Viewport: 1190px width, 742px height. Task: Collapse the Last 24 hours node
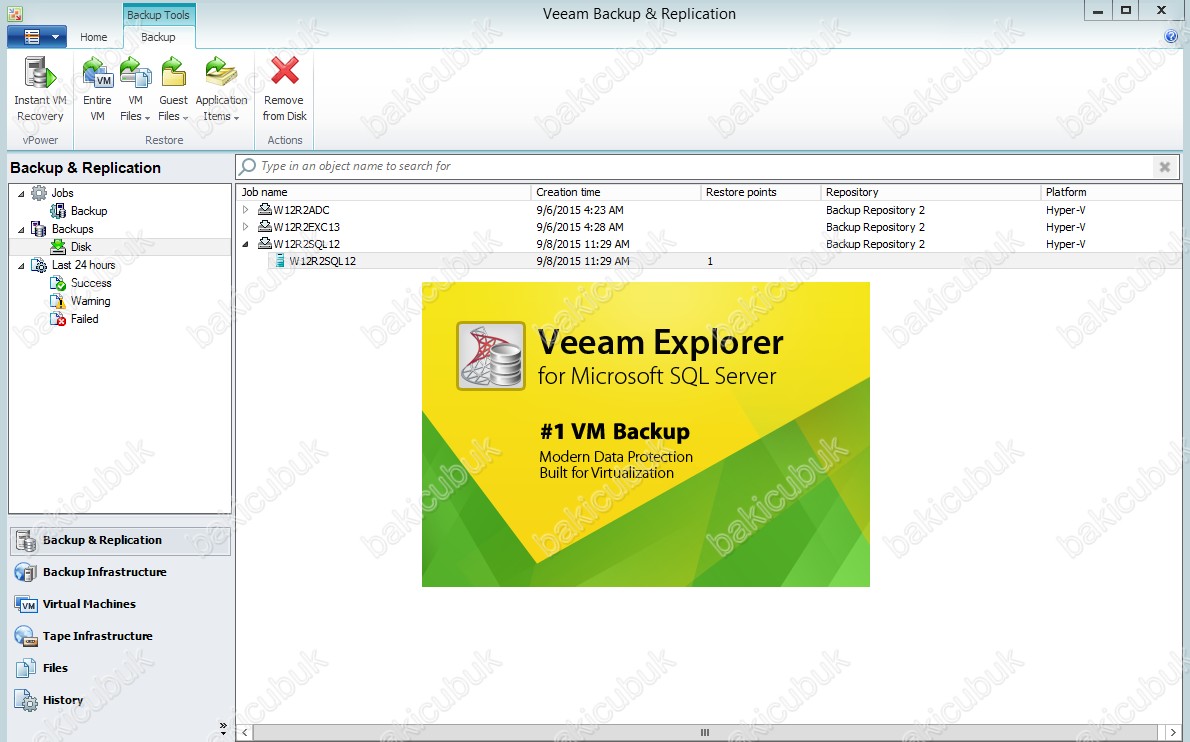(21, 266)
